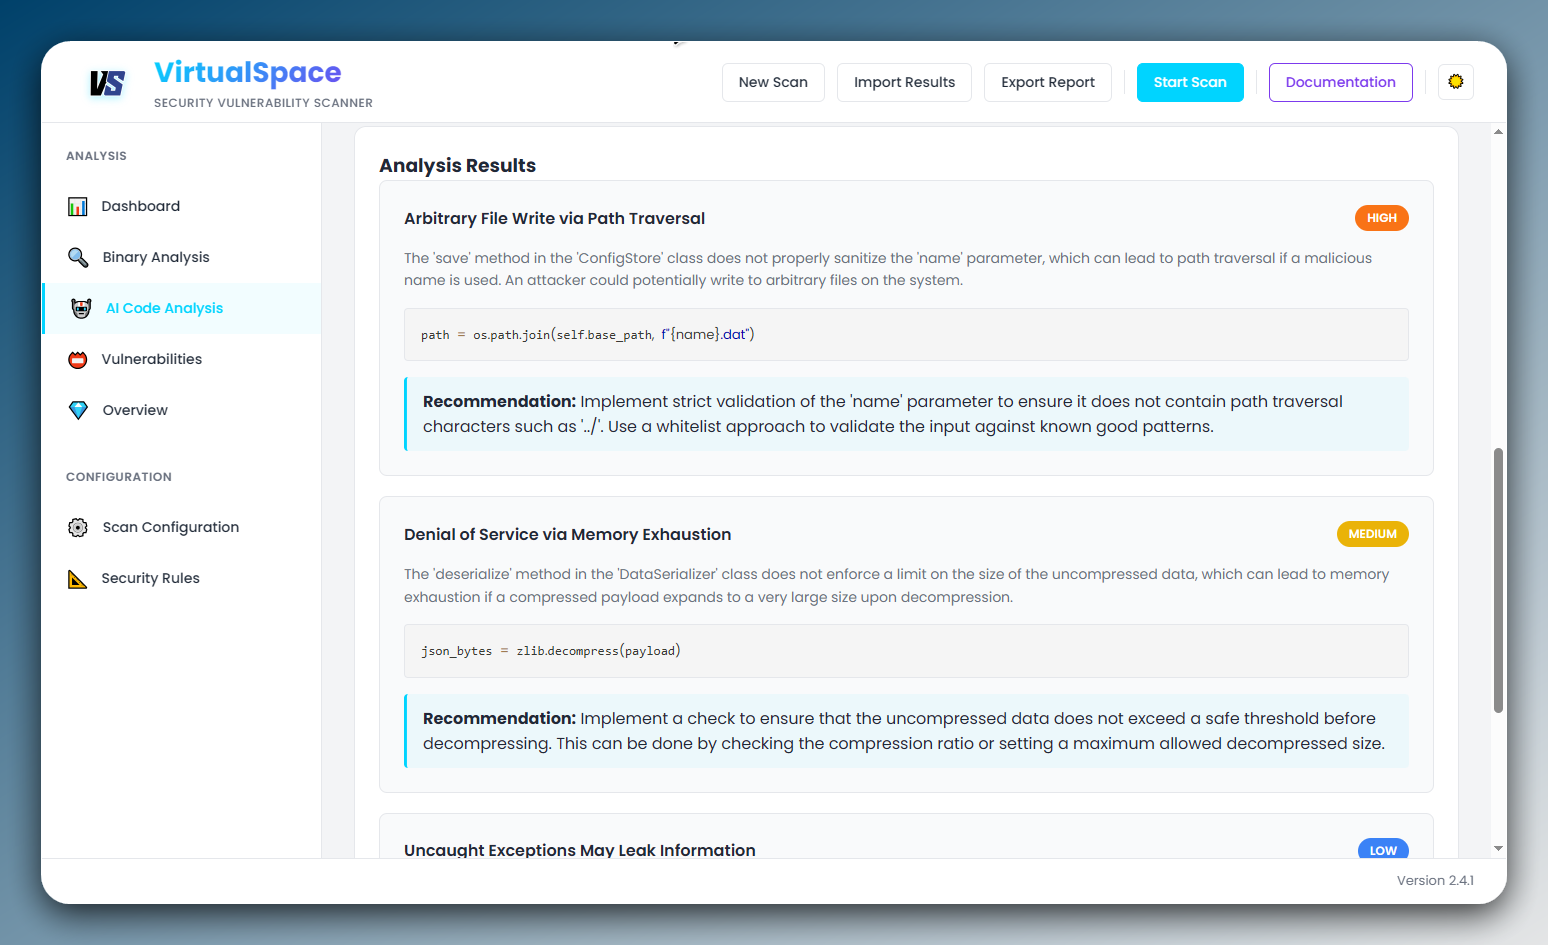Click Import Results button
This screenshot has height=945, width=1548.
[904, 82]
